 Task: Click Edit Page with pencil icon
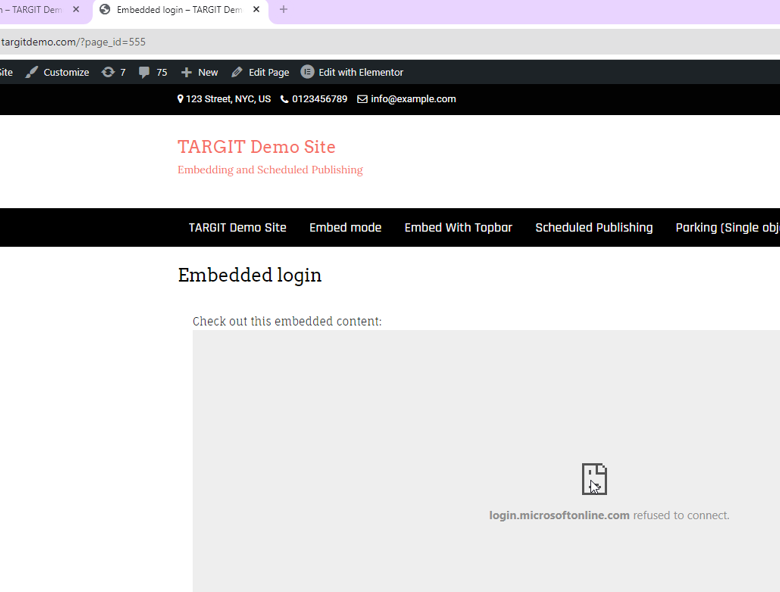tap(260, 72)
